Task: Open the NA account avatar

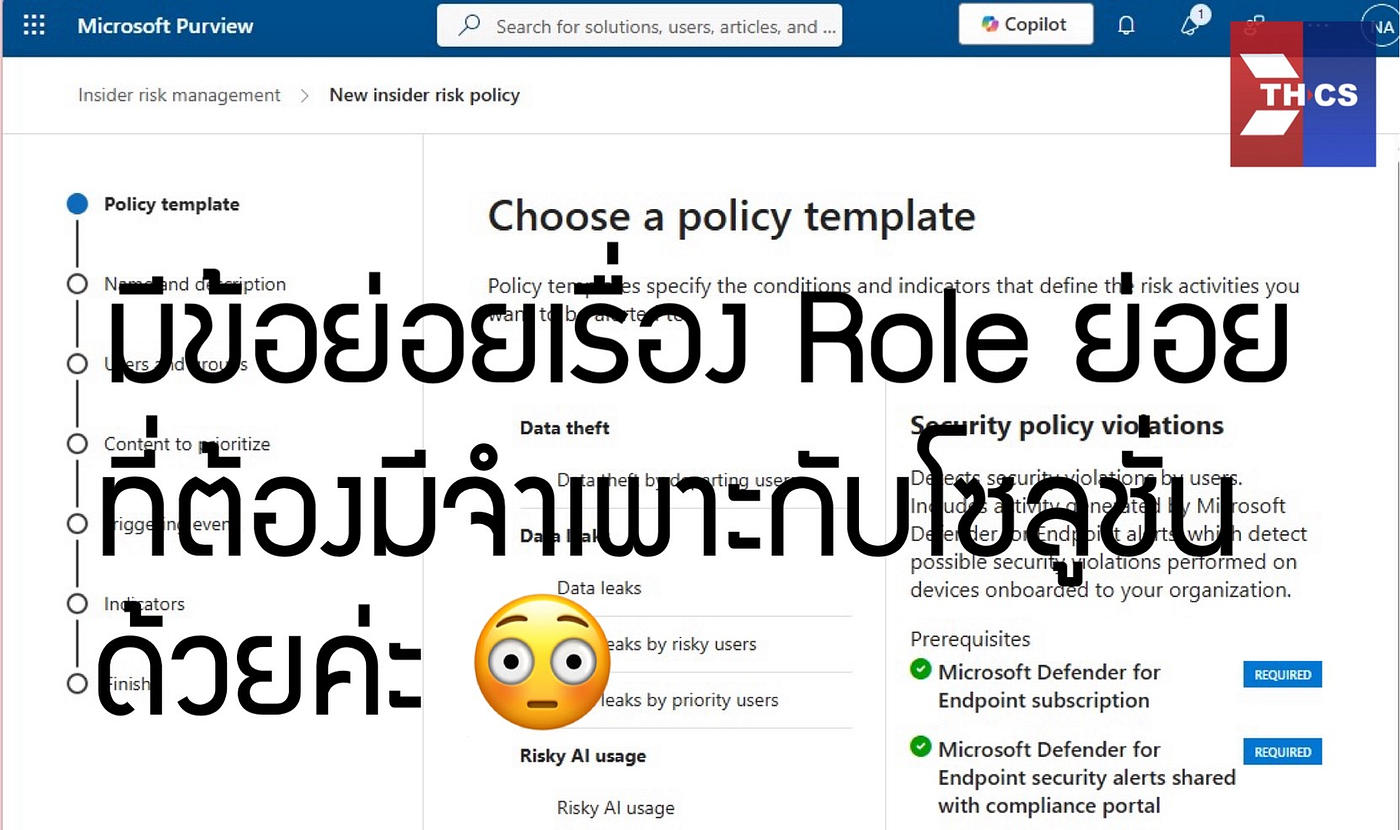Action: pyautogui.click(x=1382, y=27)
